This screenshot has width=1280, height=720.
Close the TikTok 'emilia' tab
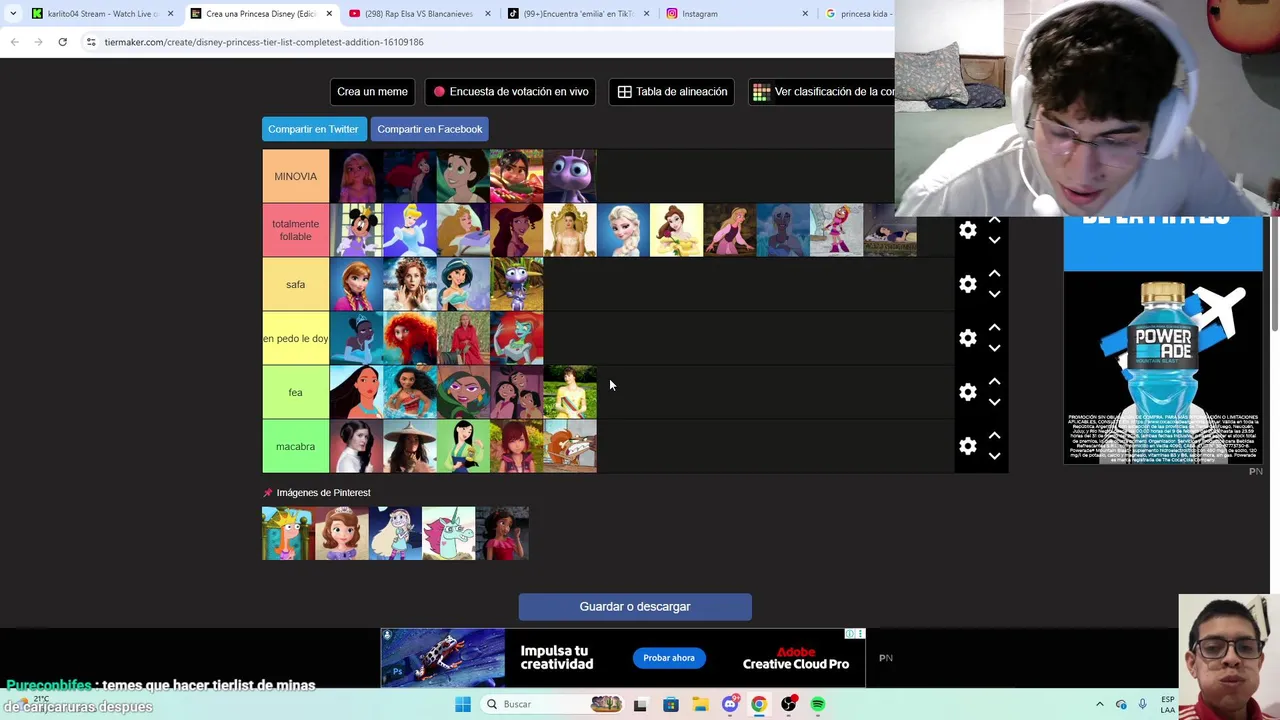(x=646, y=14)
